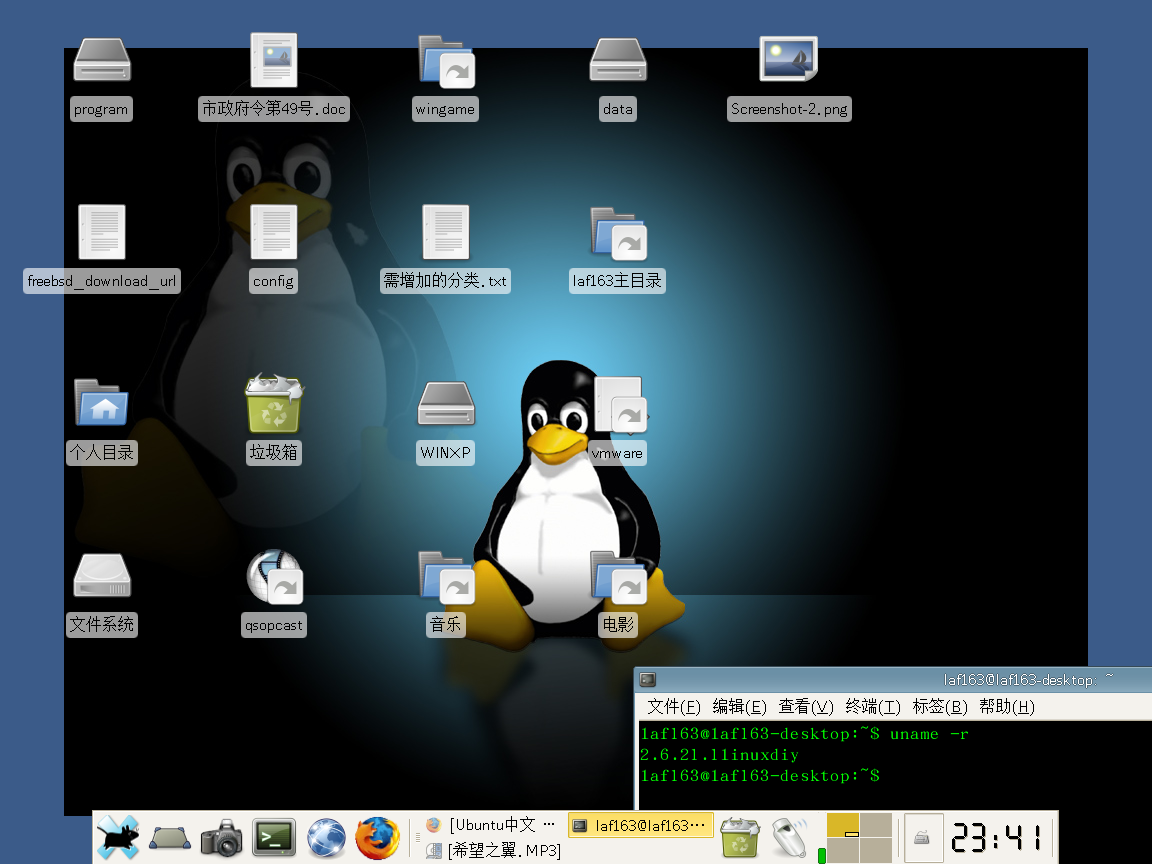Switch to the bottom-right workspace in pager
1152x864 pixels.
coord(876,850)
